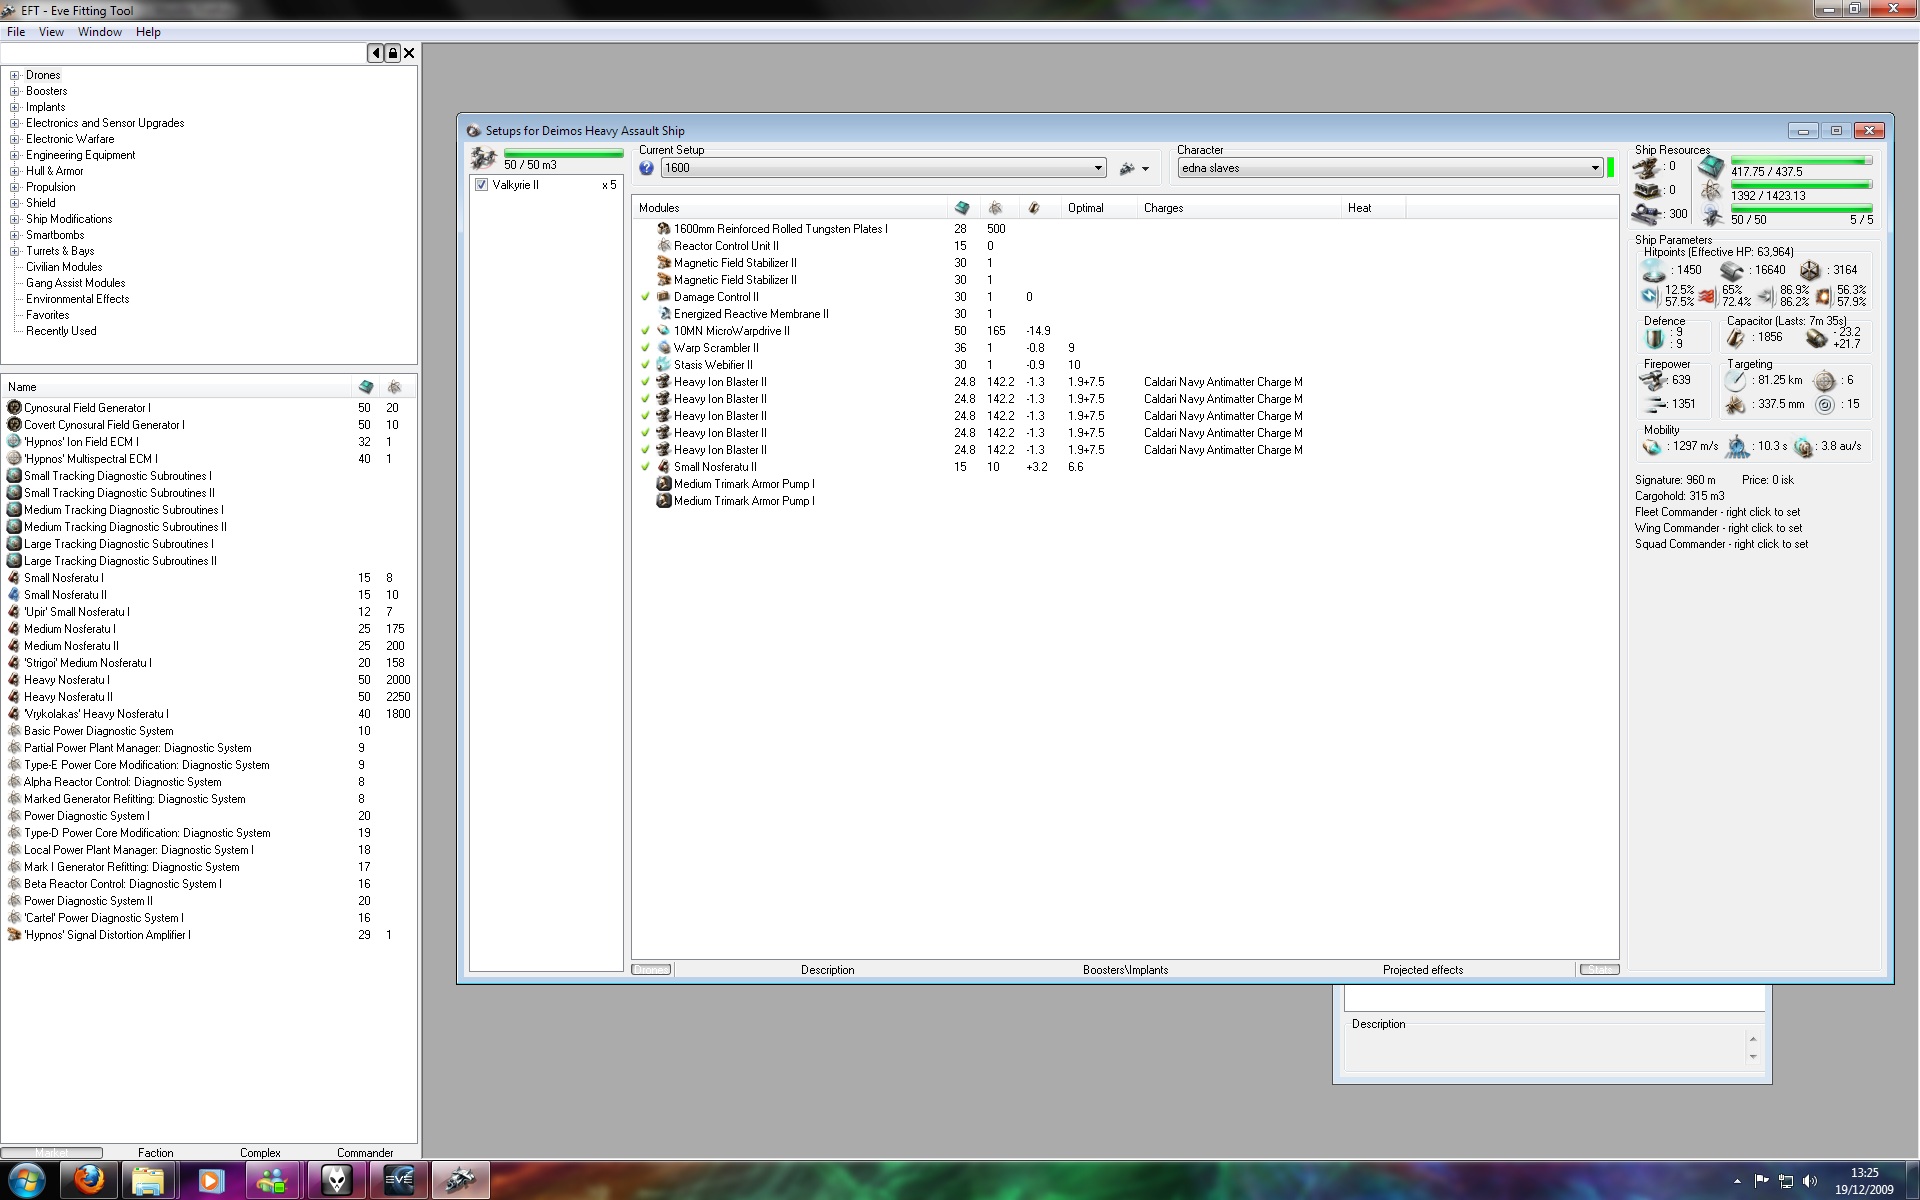This screenshot has width=1920, height=1200.
Task: Open the Window menu
Action: (x=99, y=32)
